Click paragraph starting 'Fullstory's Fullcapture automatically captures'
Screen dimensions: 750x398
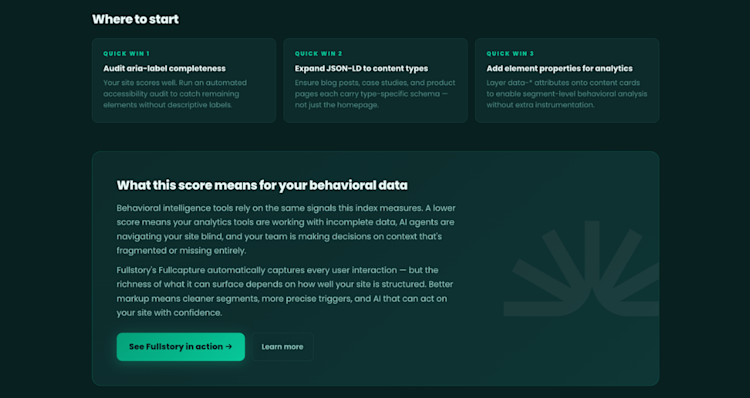point(285,291)
